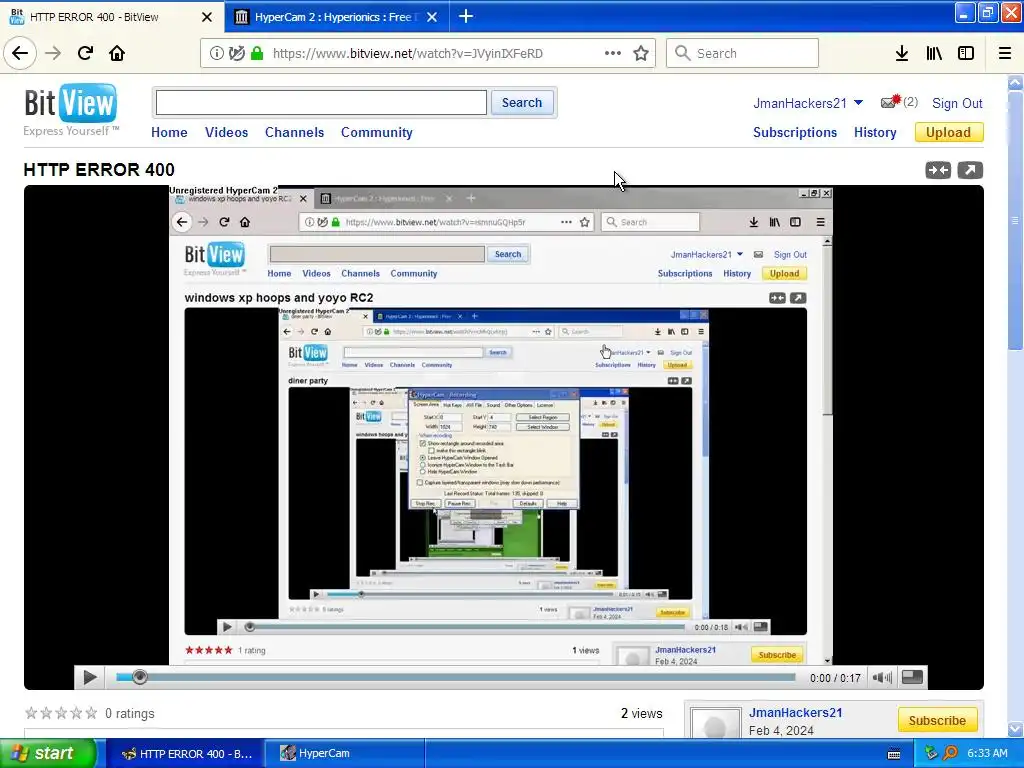
Task: Click the page scrollbar down arrow
Action: tap(1016, 729)
